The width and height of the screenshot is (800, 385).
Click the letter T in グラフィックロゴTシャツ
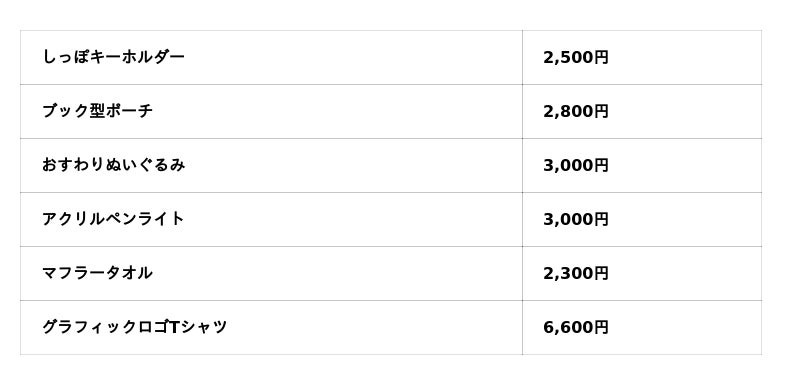[x=174, y=327]
